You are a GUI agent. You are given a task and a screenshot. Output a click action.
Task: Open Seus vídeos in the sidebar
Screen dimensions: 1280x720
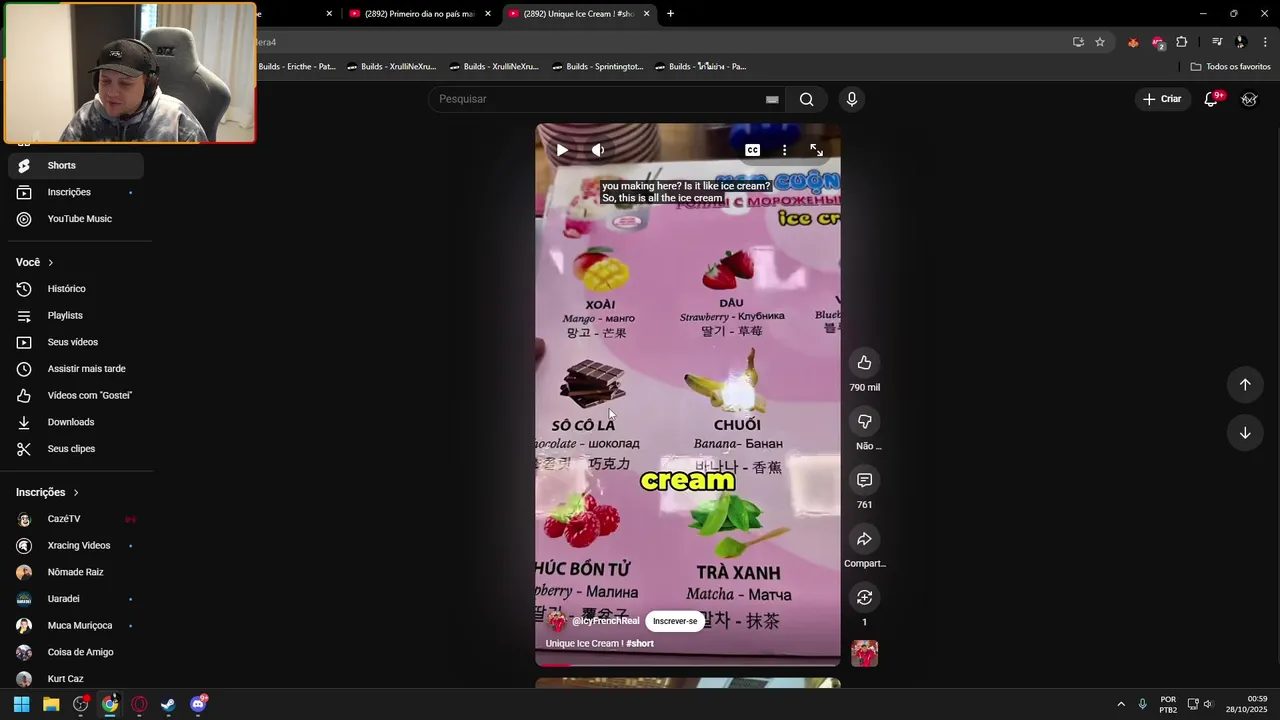click(x=76, y=342)
